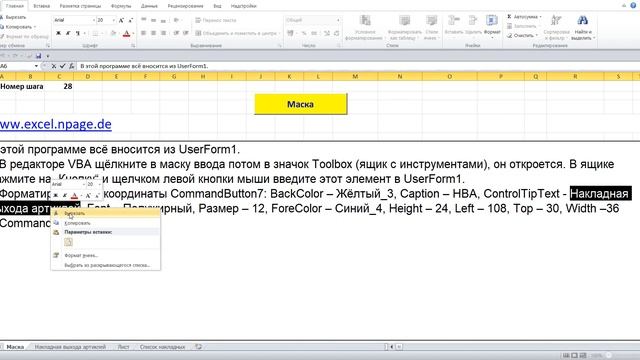Open the ribbon font name Arial combo box
This screenshot has width=640, height=360.
tap(74, 20)
